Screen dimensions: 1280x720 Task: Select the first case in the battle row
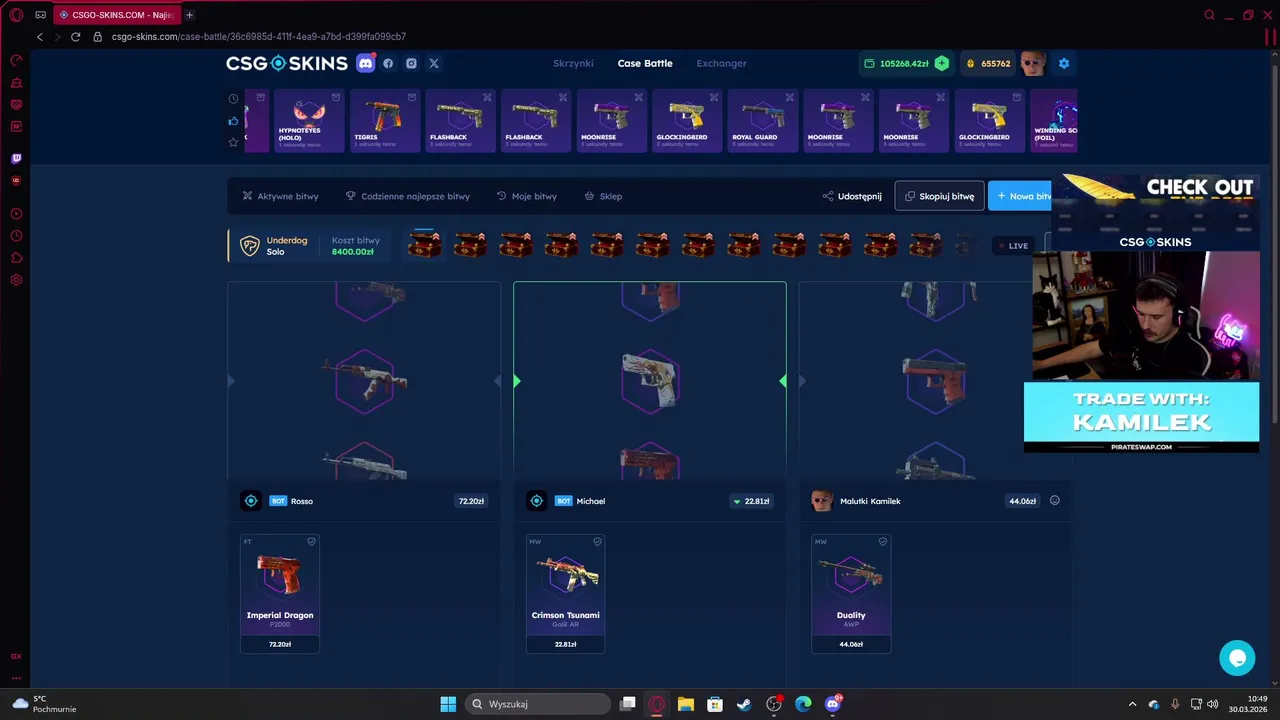tap(424, 245)
